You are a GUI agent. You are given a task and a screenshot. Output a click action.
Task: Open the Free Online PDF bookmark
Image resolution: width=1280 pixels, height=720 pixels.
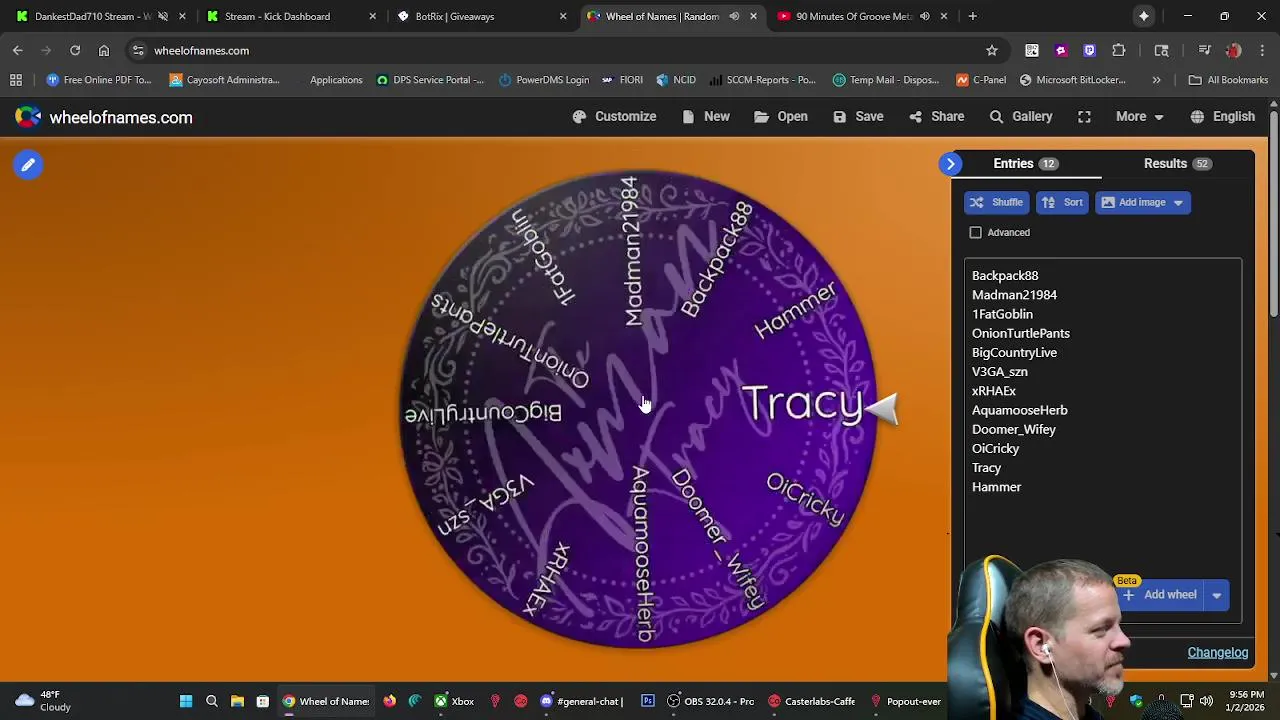(x=99, y=80)
